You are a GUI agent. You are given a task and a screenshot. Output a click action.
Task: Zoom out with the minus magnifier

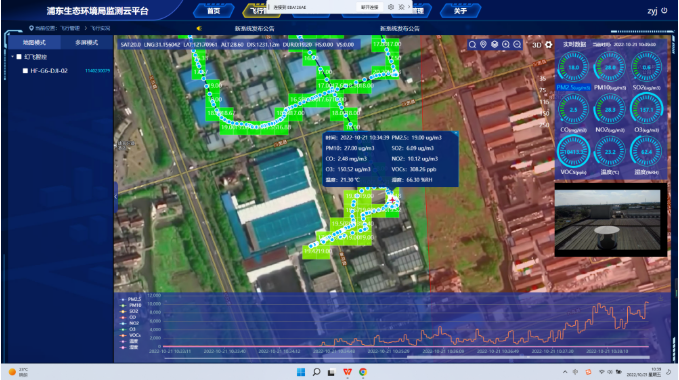pos(517,45)
